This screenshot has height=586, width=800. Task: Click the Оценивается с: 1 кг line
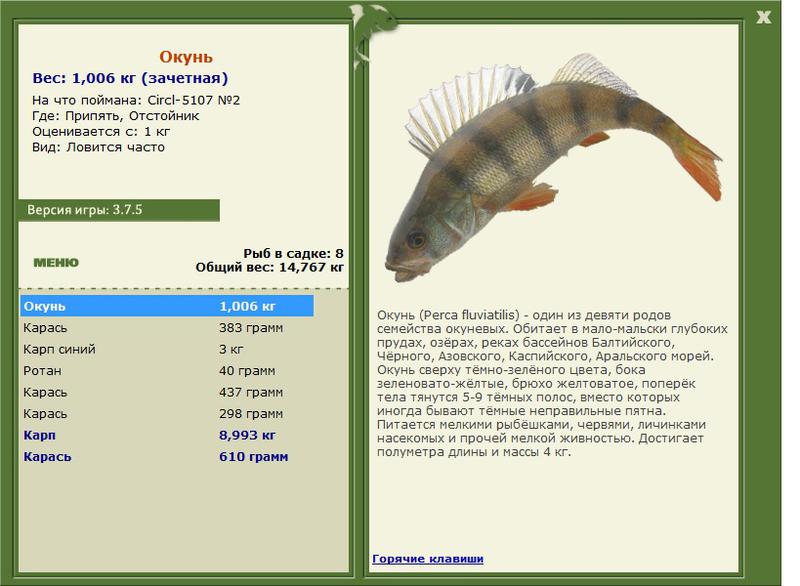click(101, 132)
